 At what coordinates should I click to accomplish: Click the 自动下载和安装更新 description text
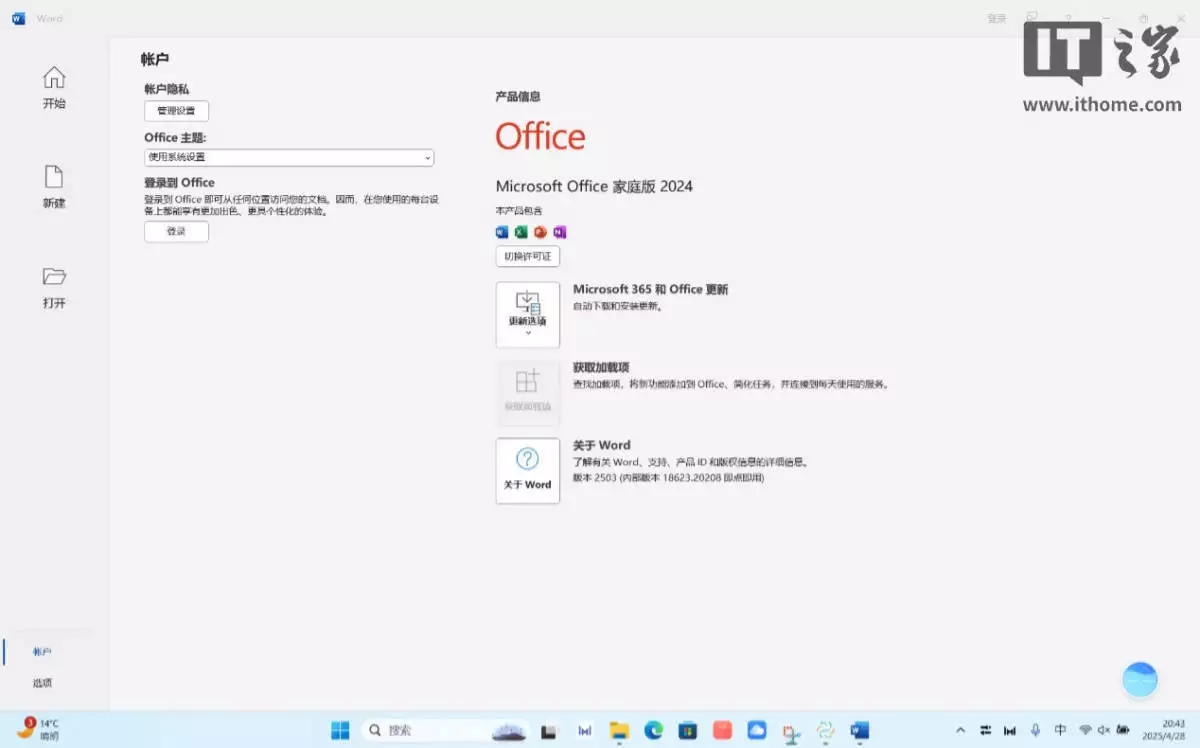(x=617, y=306)
